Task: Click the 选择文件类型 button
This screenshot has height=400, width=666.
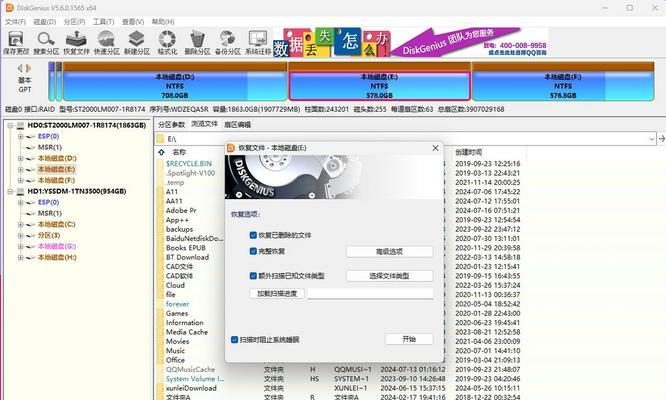Action: (x=389, y=276)
